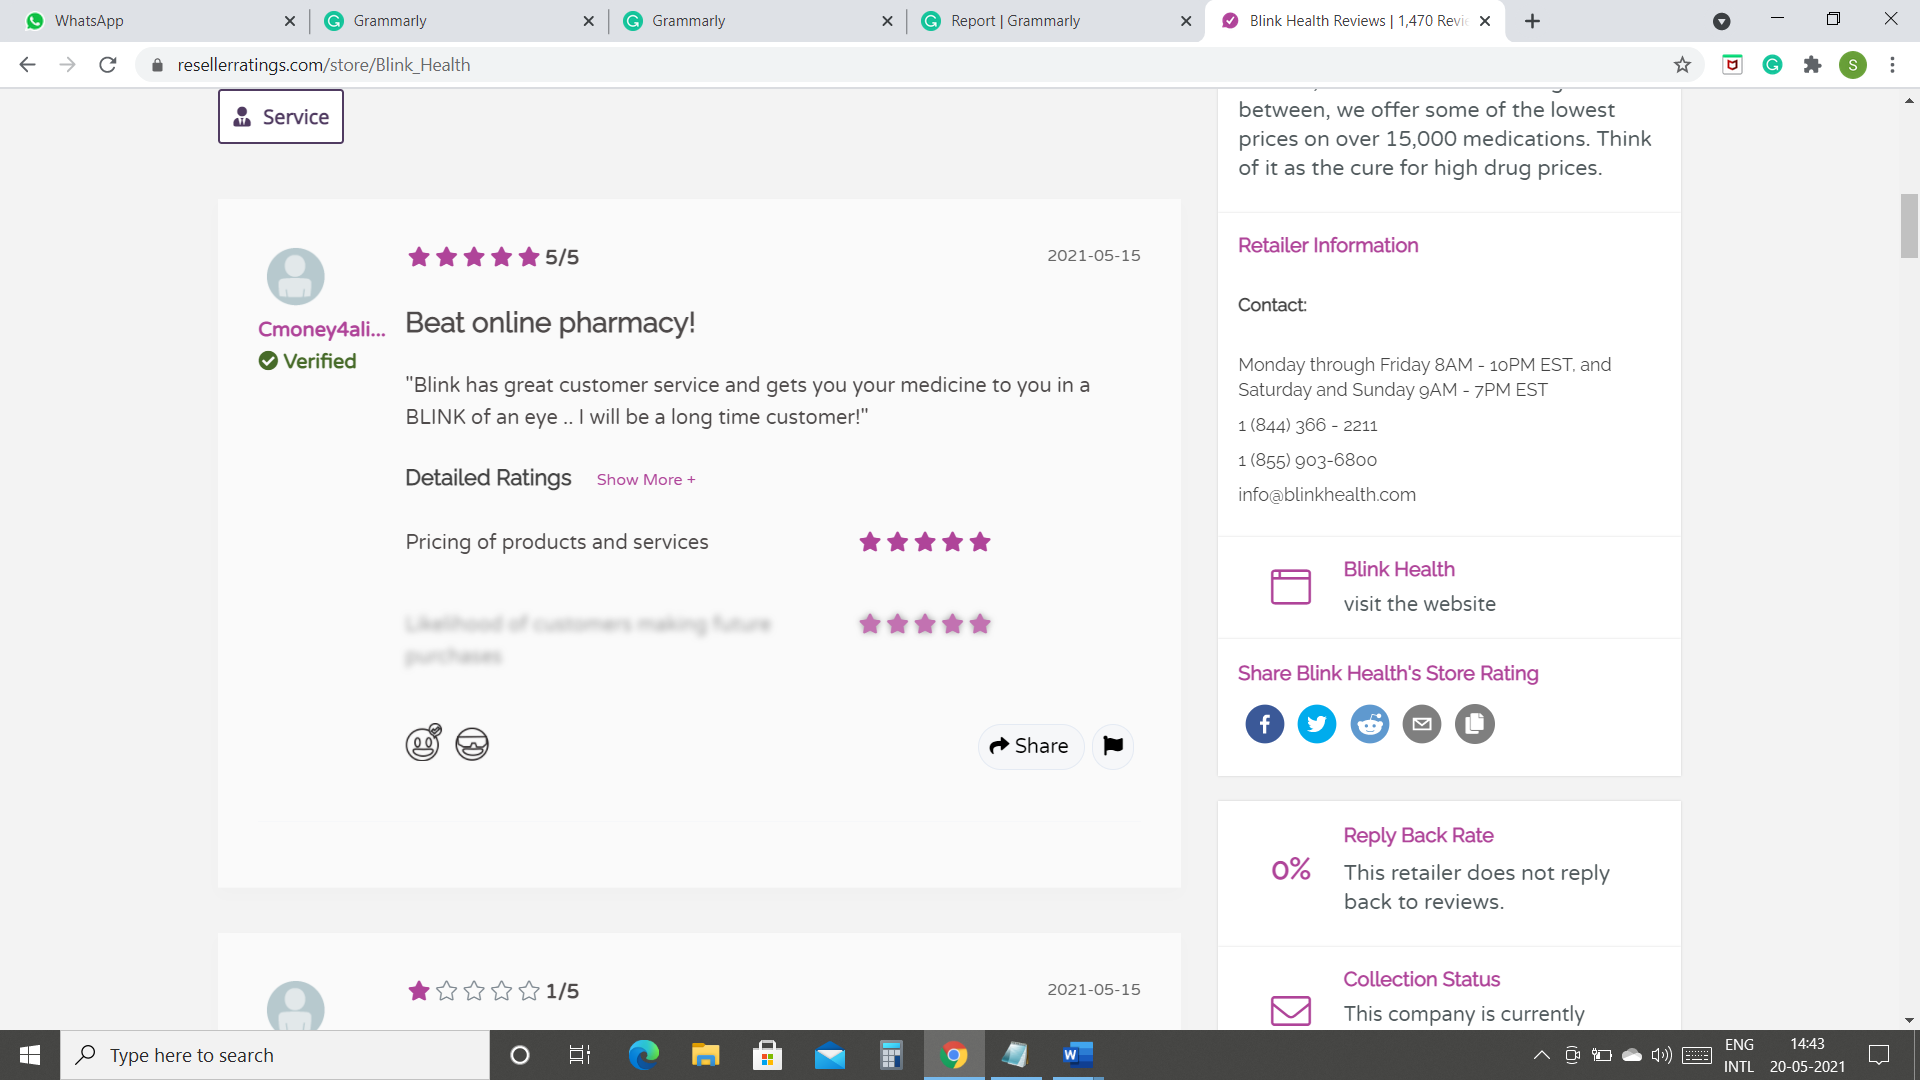The width and height of the screenshot is (1920, 1080).
Task: Open Cmoney4ali reviewer profile
Action: coord(321,329)
